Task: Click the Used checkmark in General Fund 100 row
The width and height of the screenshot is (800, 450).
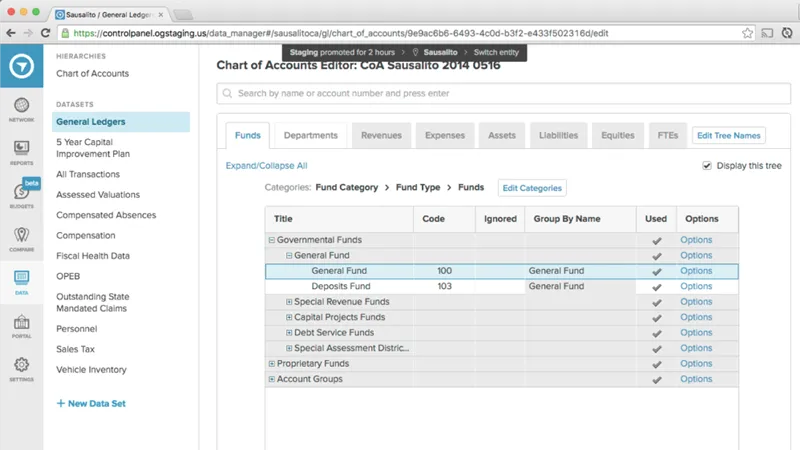Action: point(657,271)
